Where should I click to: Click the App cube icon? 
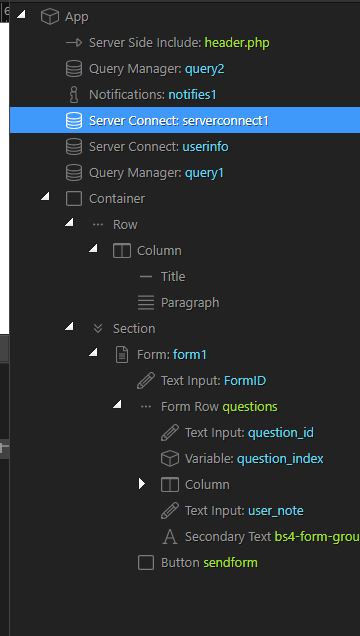click(50, 17)
